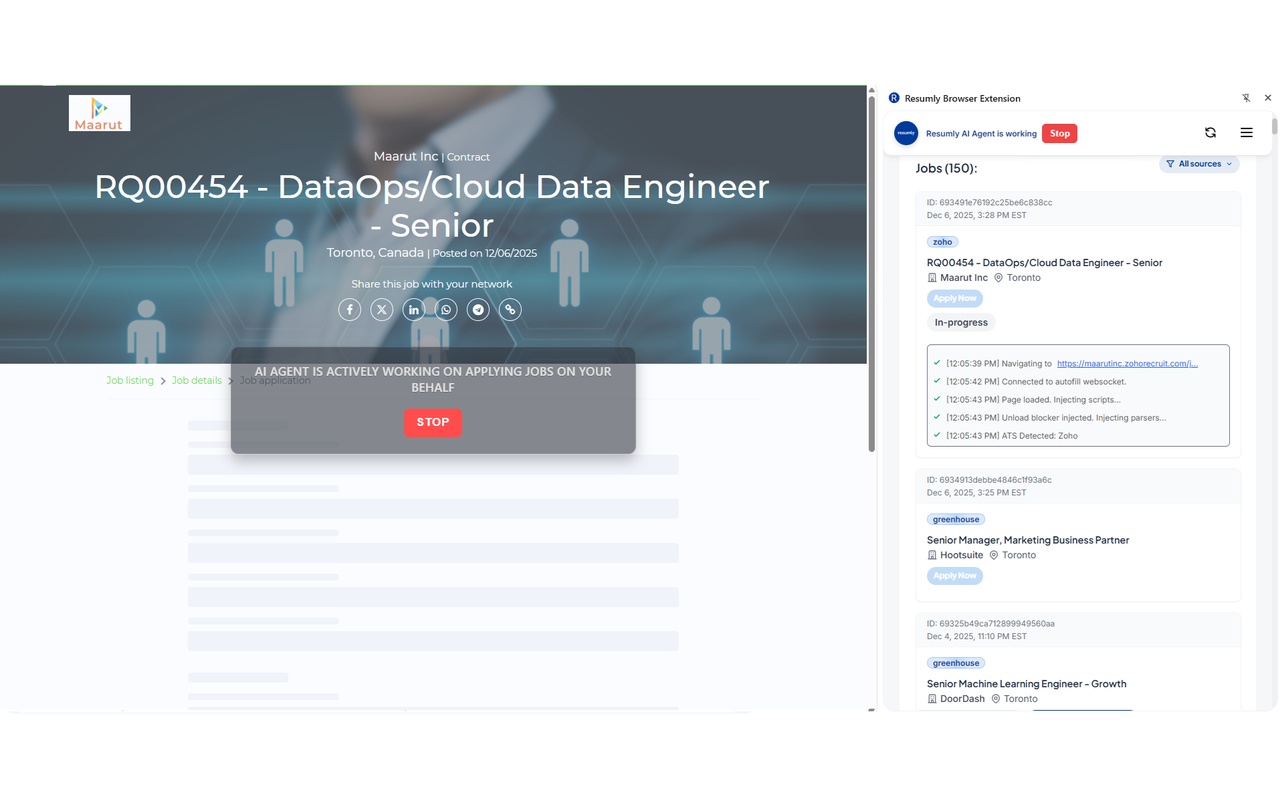Pin the Resumly Browser Extension panel

click(x=1246, y=98)
